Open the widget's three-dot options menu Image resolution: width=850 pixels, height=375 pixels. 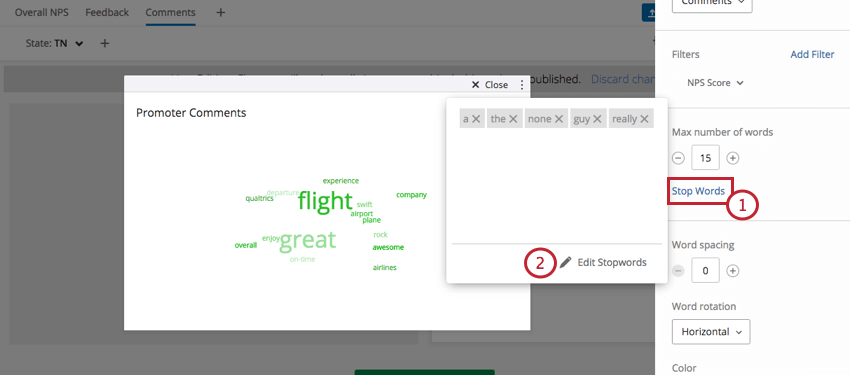(x=521, y=85)
